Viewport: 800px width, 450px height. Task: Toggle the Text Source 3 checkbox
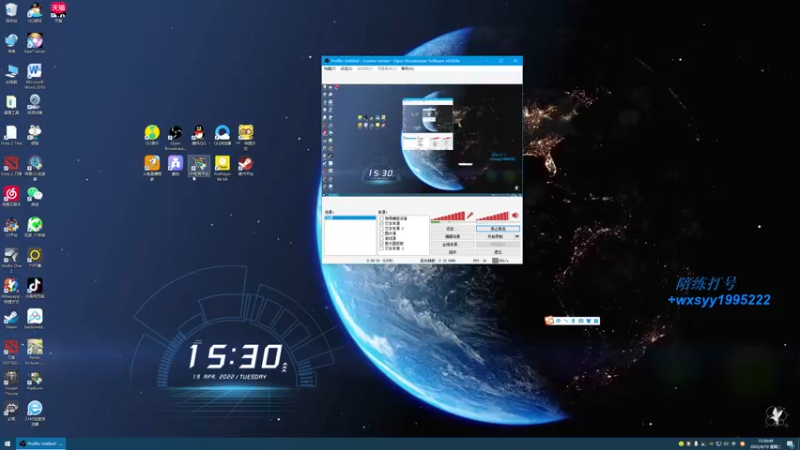pyautogui.click(x=381, y=248)
